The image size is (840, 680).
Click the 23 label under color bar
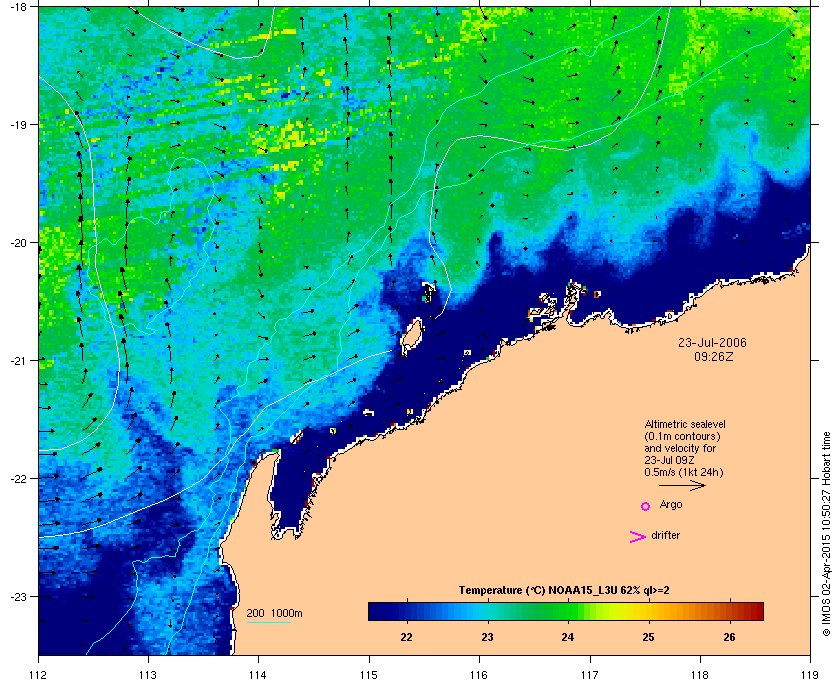point(487,637)
